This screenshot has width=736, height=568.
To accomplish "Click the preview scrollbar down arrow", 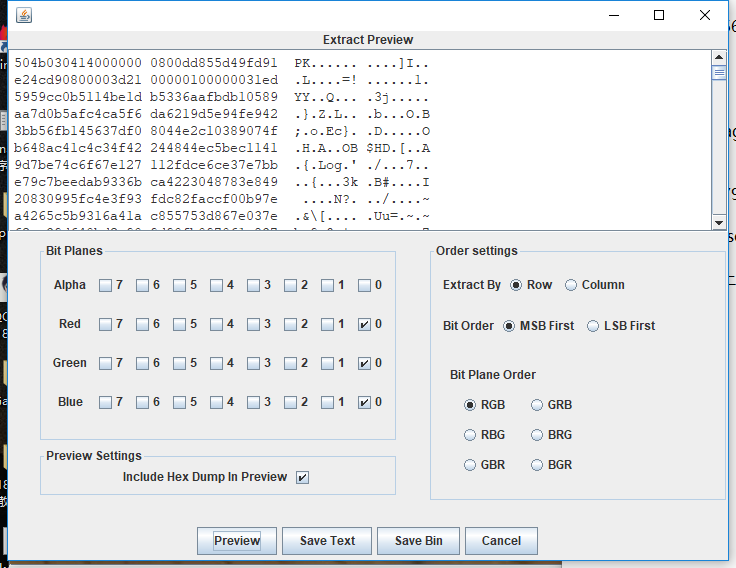I will coord(719,222).
